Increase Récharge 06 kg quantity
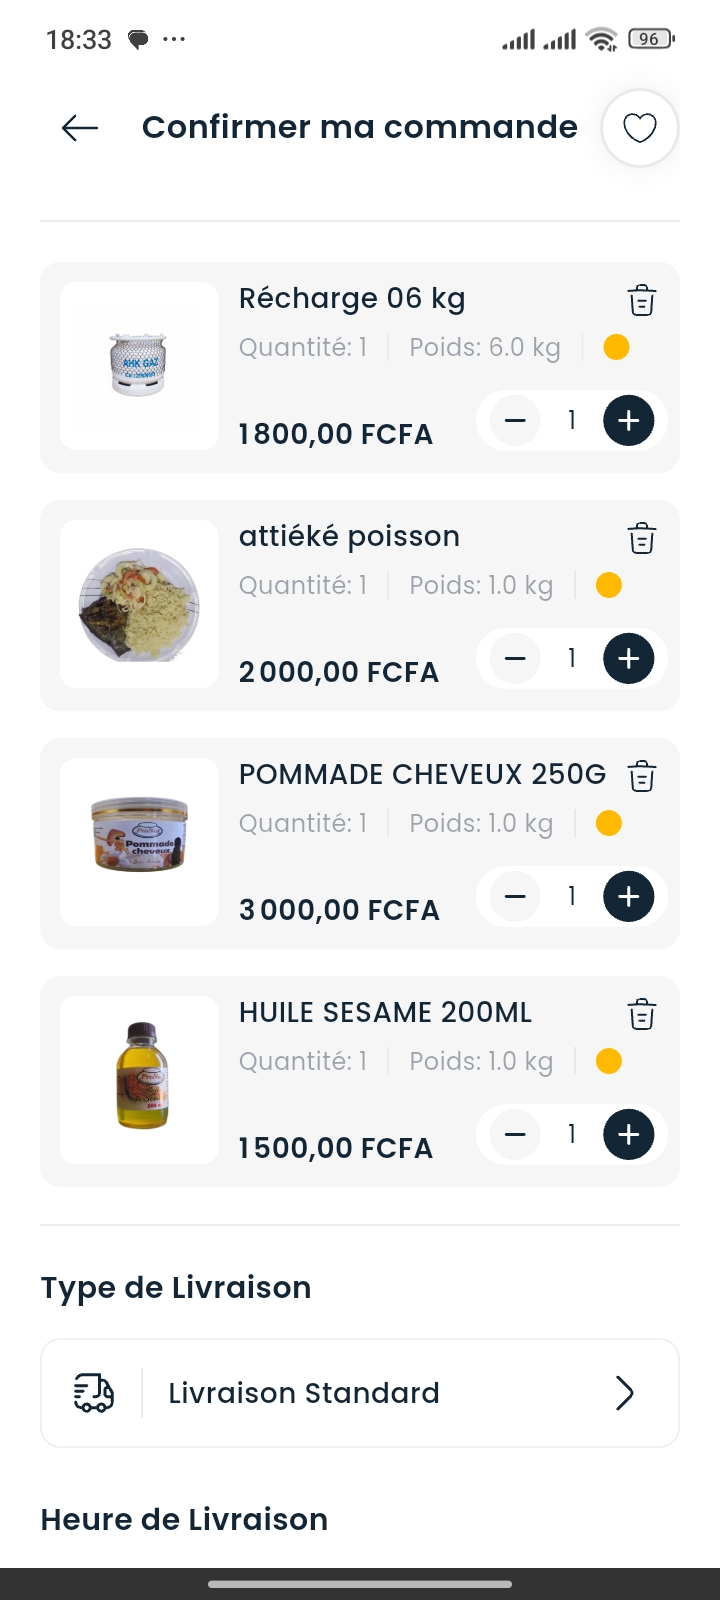 (x=629, y=421)
